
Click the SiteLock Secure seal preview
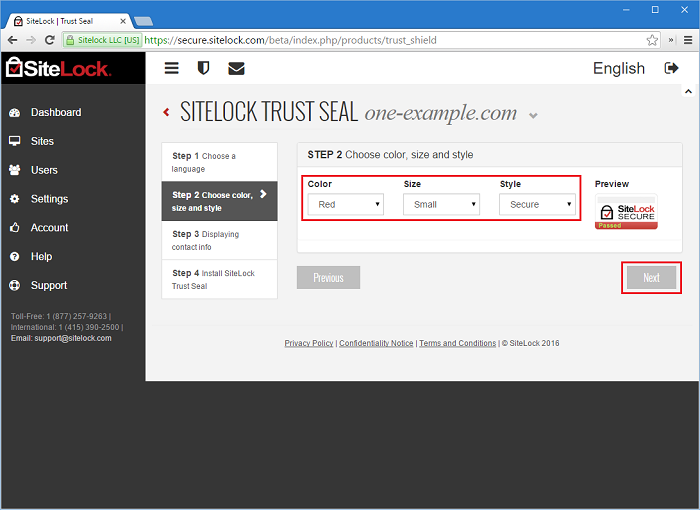tap(626, 212)
